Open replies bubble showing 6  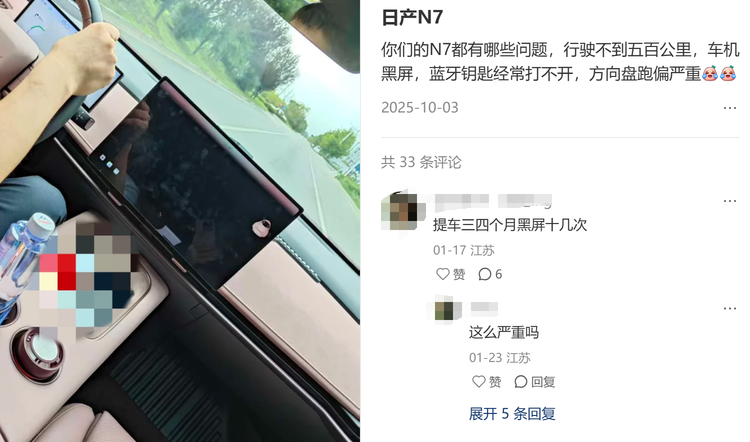click(x=490, y=274)
